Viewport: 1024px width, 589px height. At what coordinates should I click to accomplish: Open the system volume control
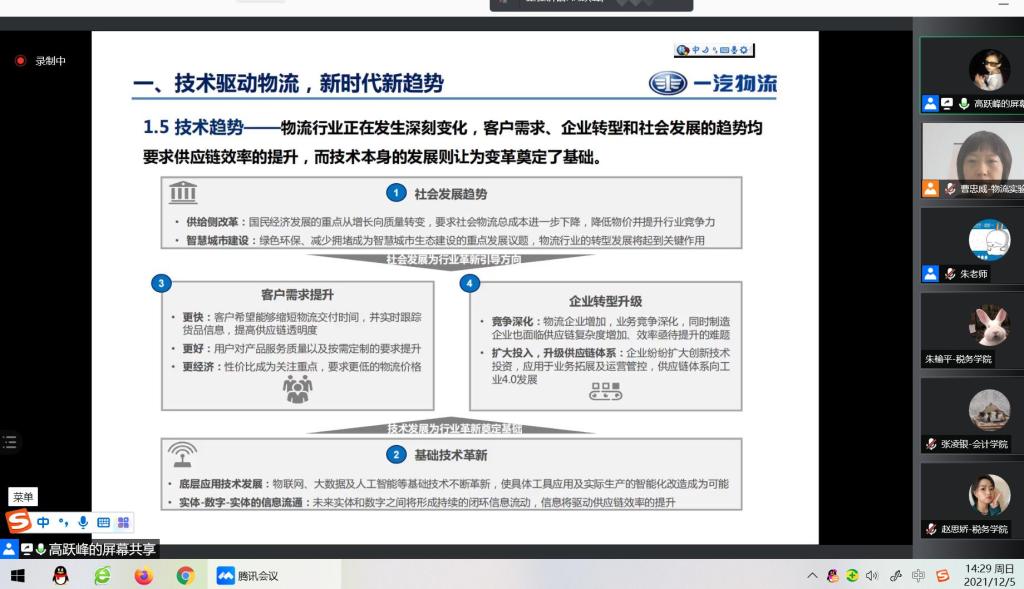(x=872, y=575)
